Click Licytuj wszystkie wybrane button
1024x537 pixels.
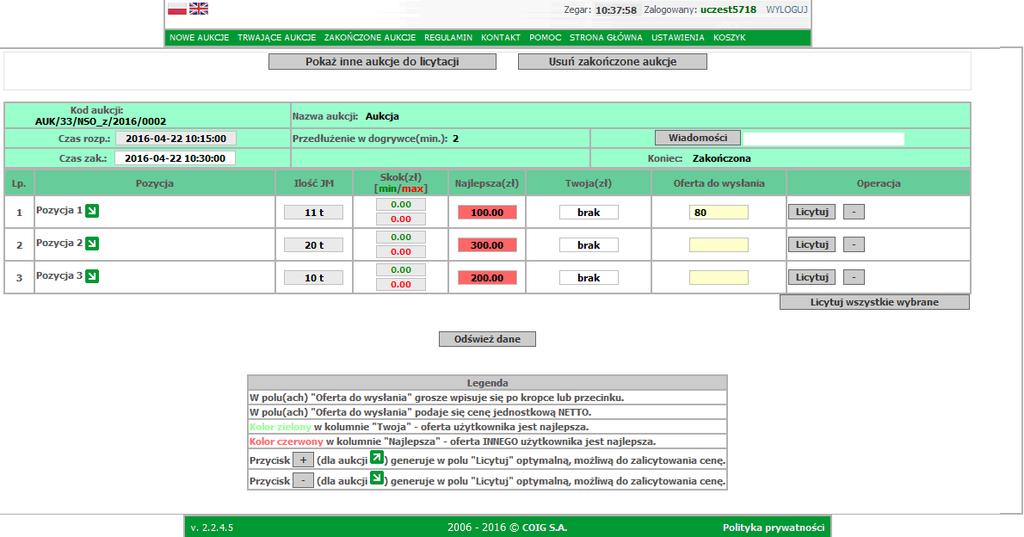pos(874,302)
